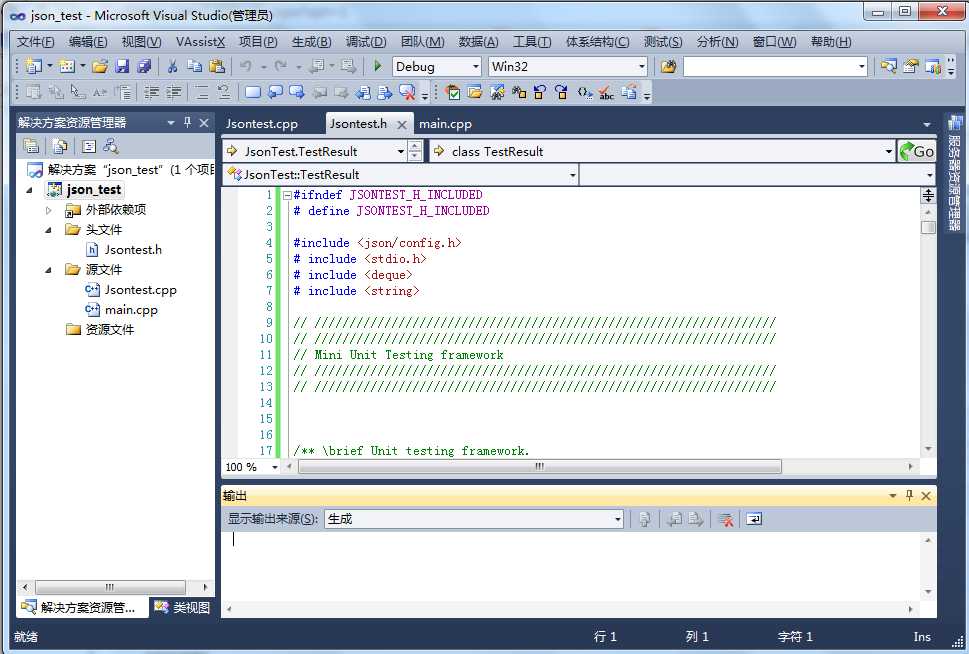Toggle auto-hide pin on Solution Explorer panel
969x654 pixels.
(x=188, y=123)
